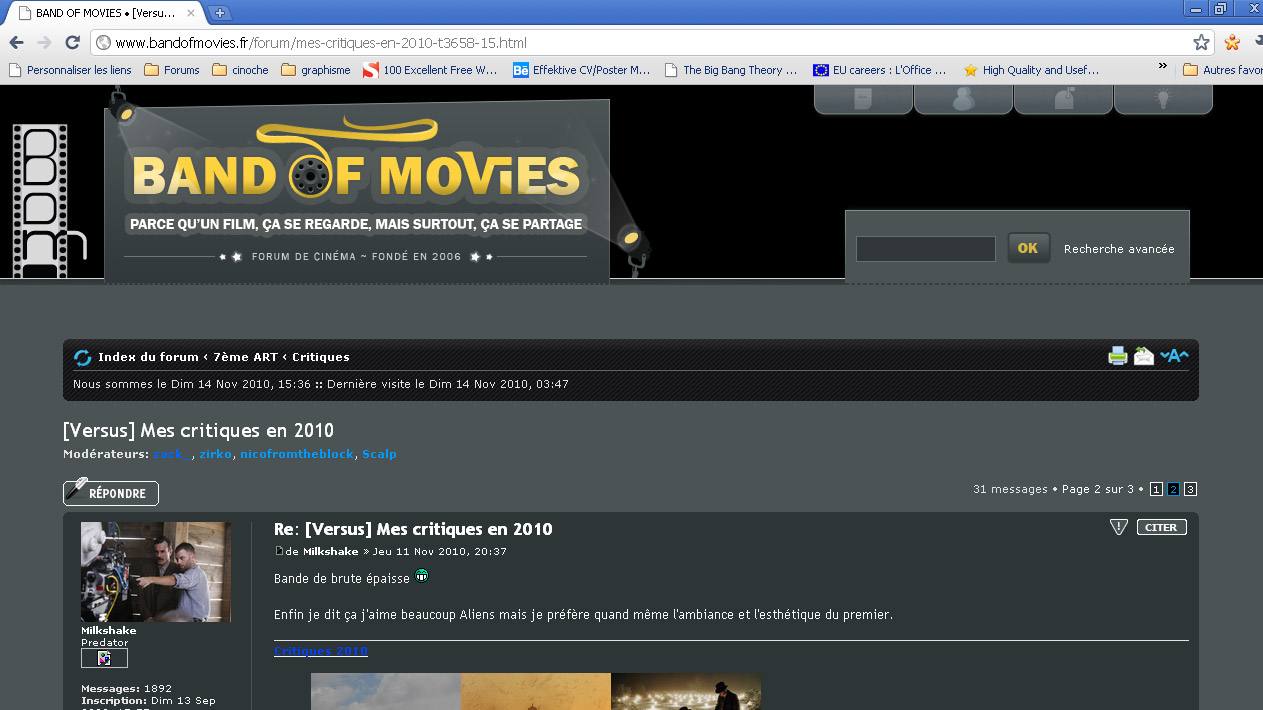The height and width of the screenshot is (710, 1263).
Task: Go back with the browser Back arrow
Action: pos(16,43)
